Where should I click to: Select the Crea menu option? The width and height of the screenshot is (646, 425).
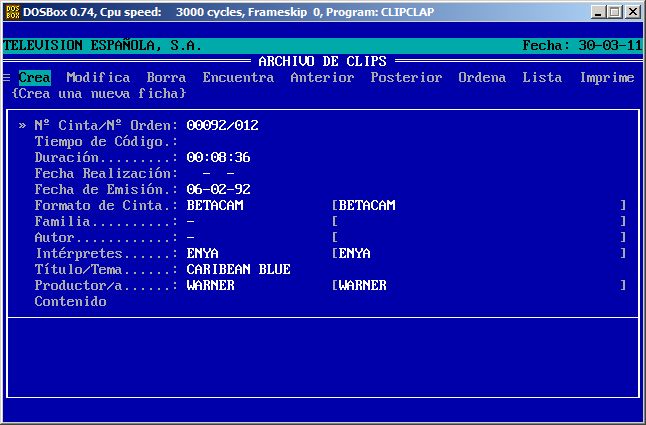point(35,77)
